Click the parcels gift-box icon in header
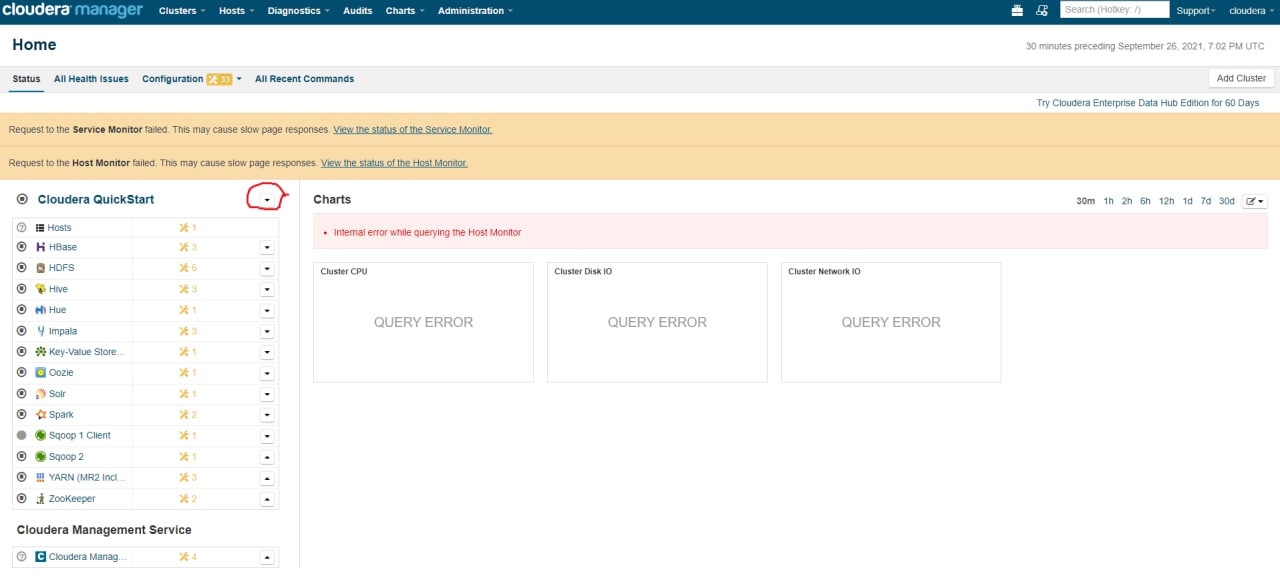 [x=1018, y=10]
